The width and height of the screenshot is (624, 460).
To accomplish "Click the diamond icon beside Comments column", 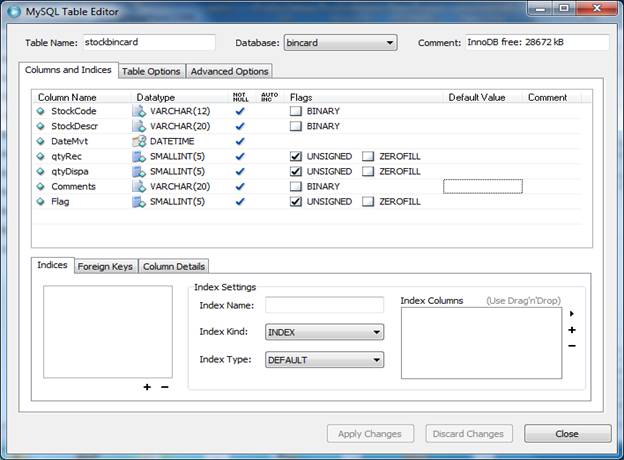I will 41,186.
